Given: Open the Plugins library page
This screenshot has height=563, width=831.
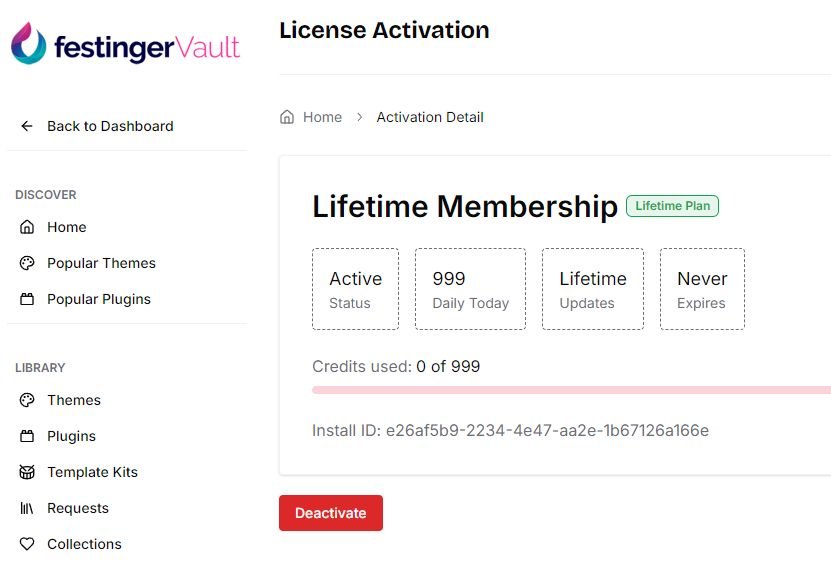Looking at the screenshot, I should tap(71, 436).
